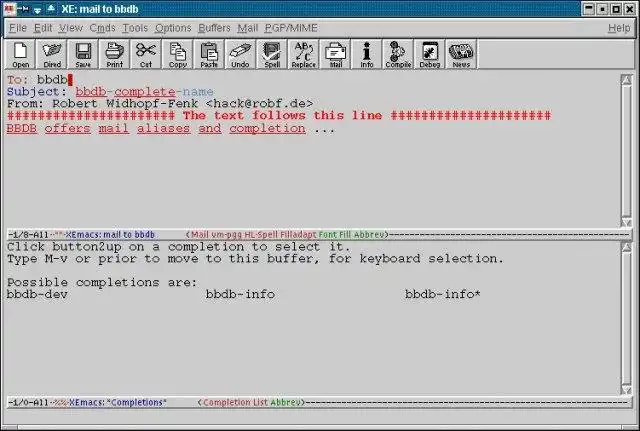
Task: Select the bbdb-dev completion
Action: coord(37,294)
